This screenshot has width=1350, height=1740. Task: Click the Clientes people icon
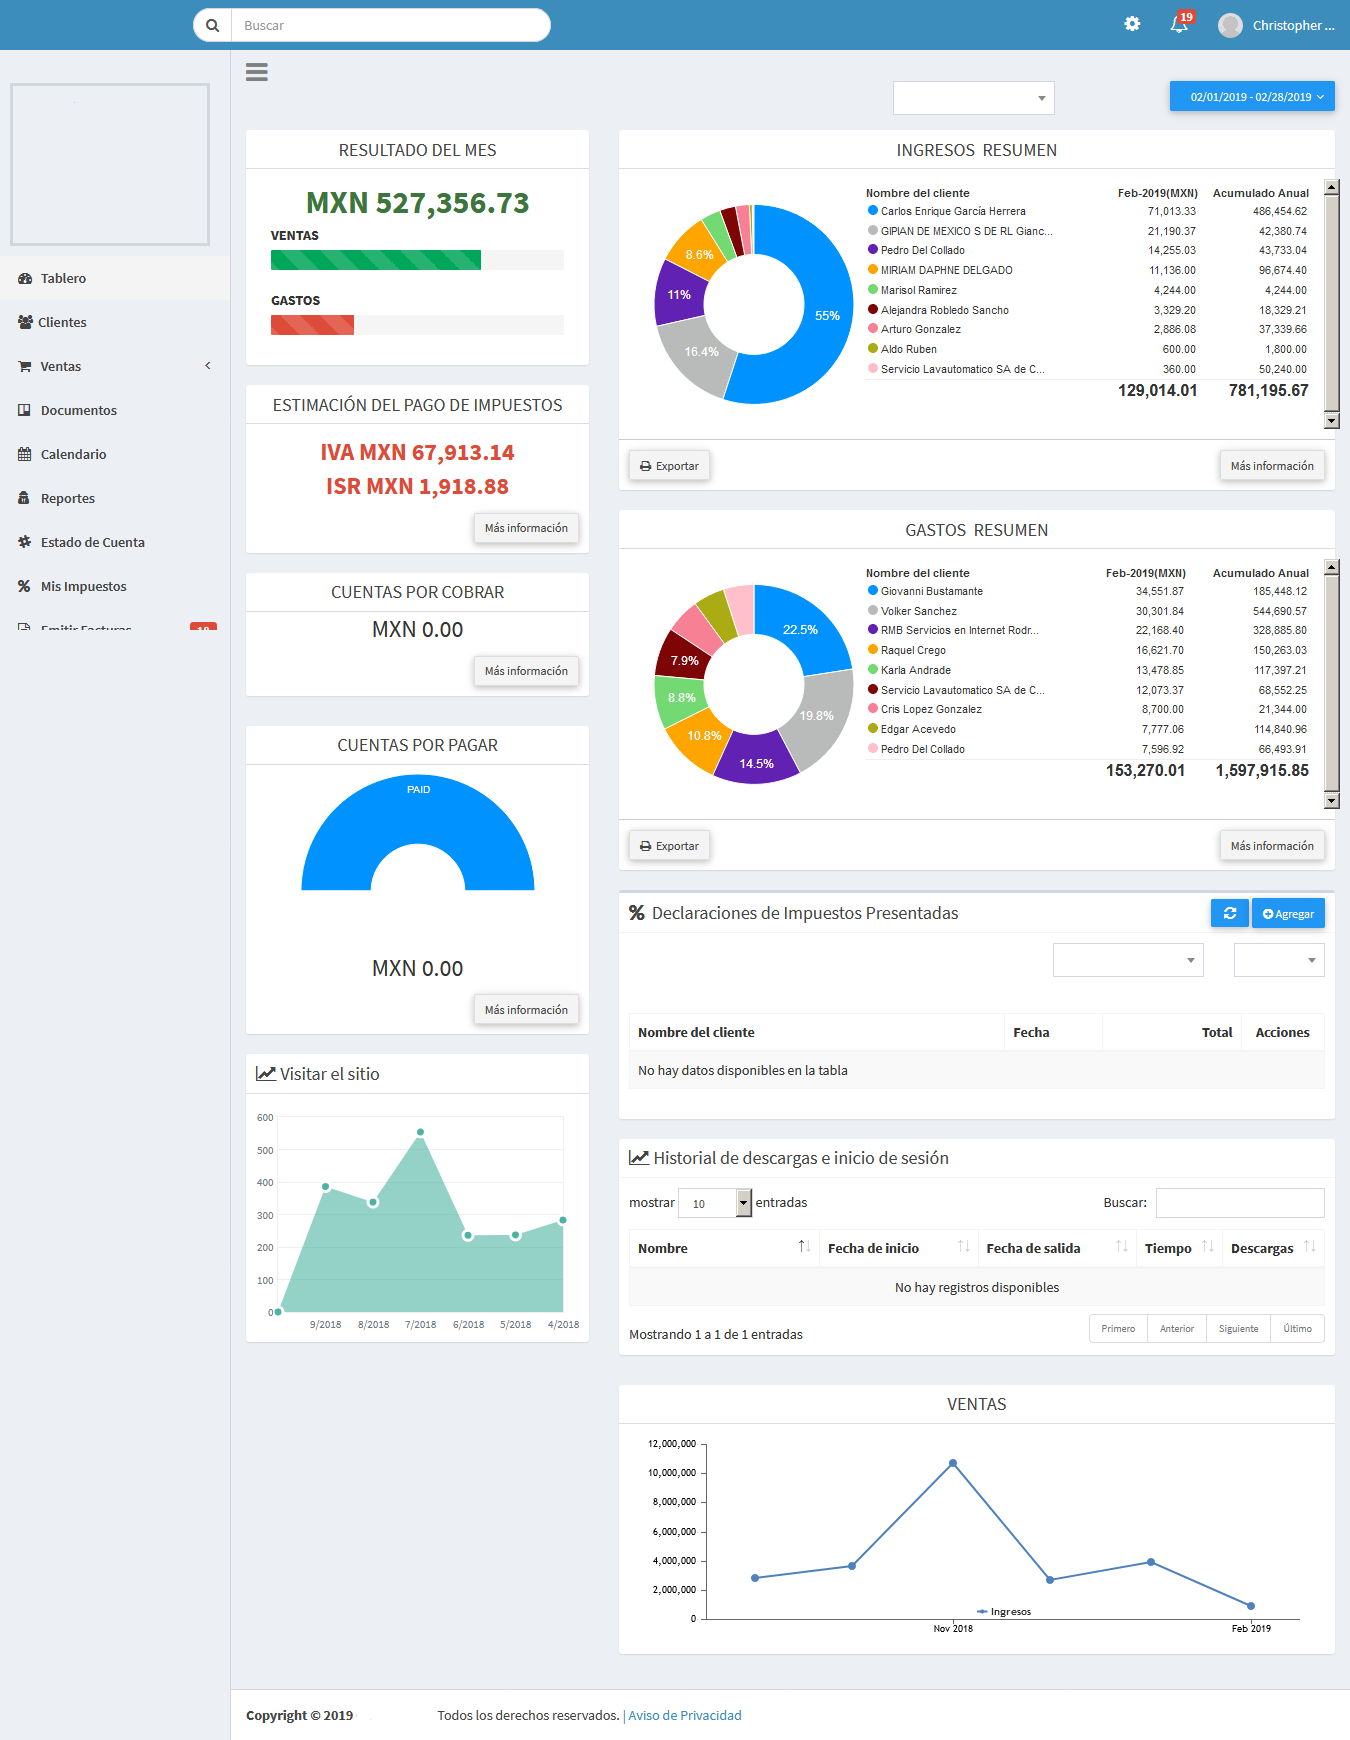[25, 322]
